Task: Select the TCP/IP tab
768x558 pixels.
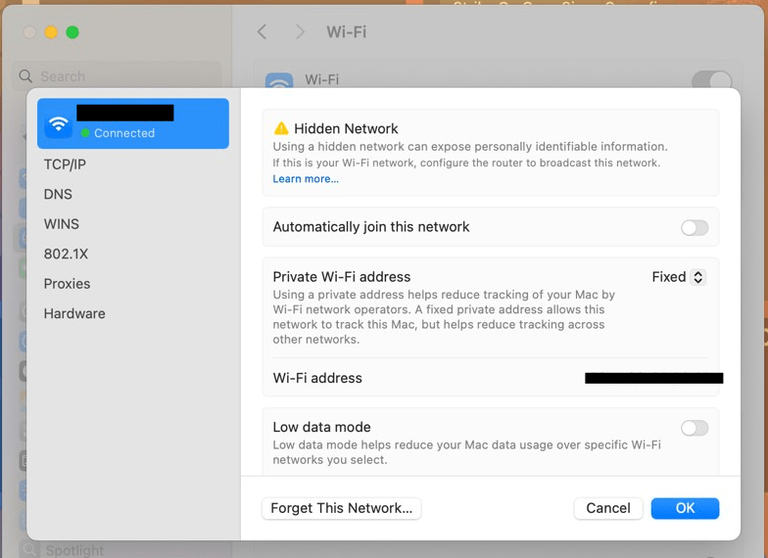Action: pos(65,164)
